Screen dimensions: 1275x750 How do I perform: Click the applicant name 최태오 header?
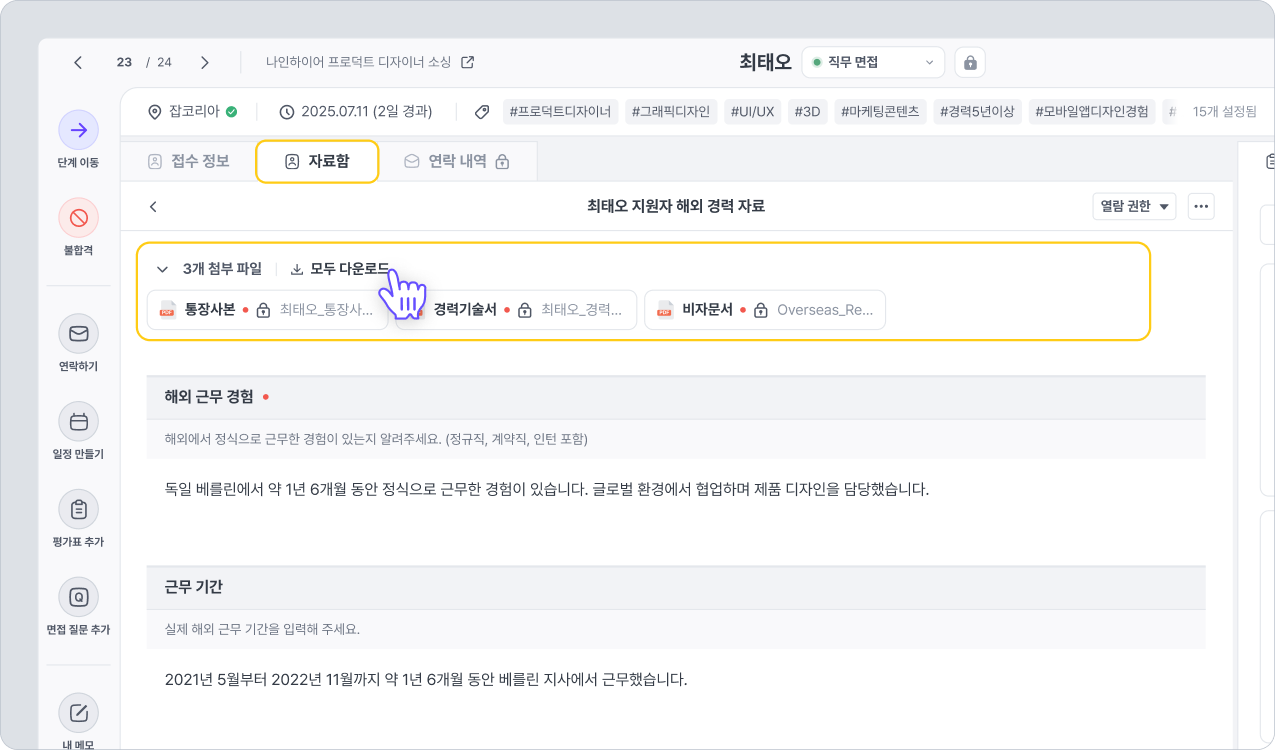coord(765,62)
